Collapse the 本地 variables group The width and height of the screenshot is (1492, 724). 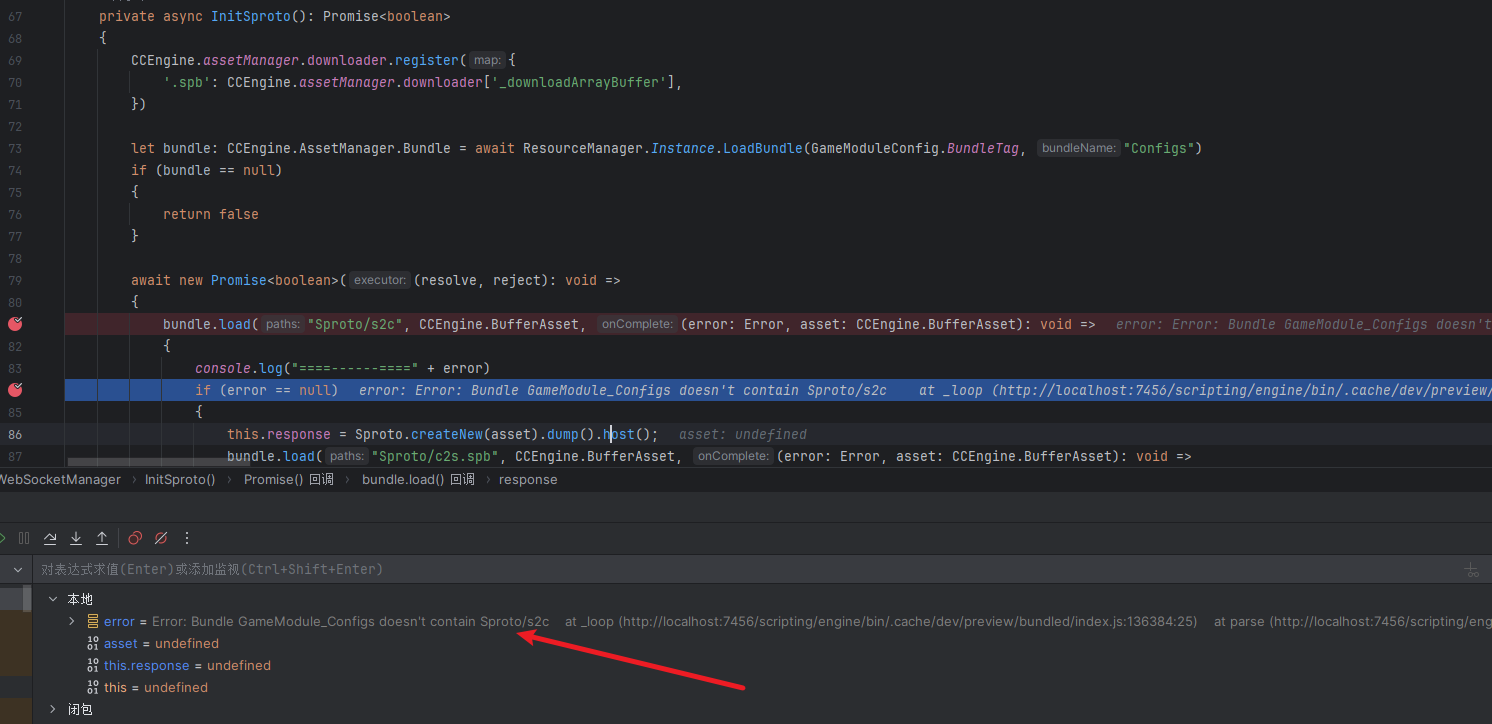click(x=53, y=599)
